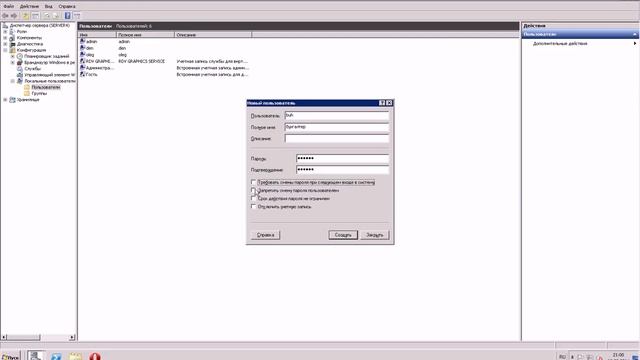Click the Пользователь name input field

pyautogui.click(x=337, y=116)
